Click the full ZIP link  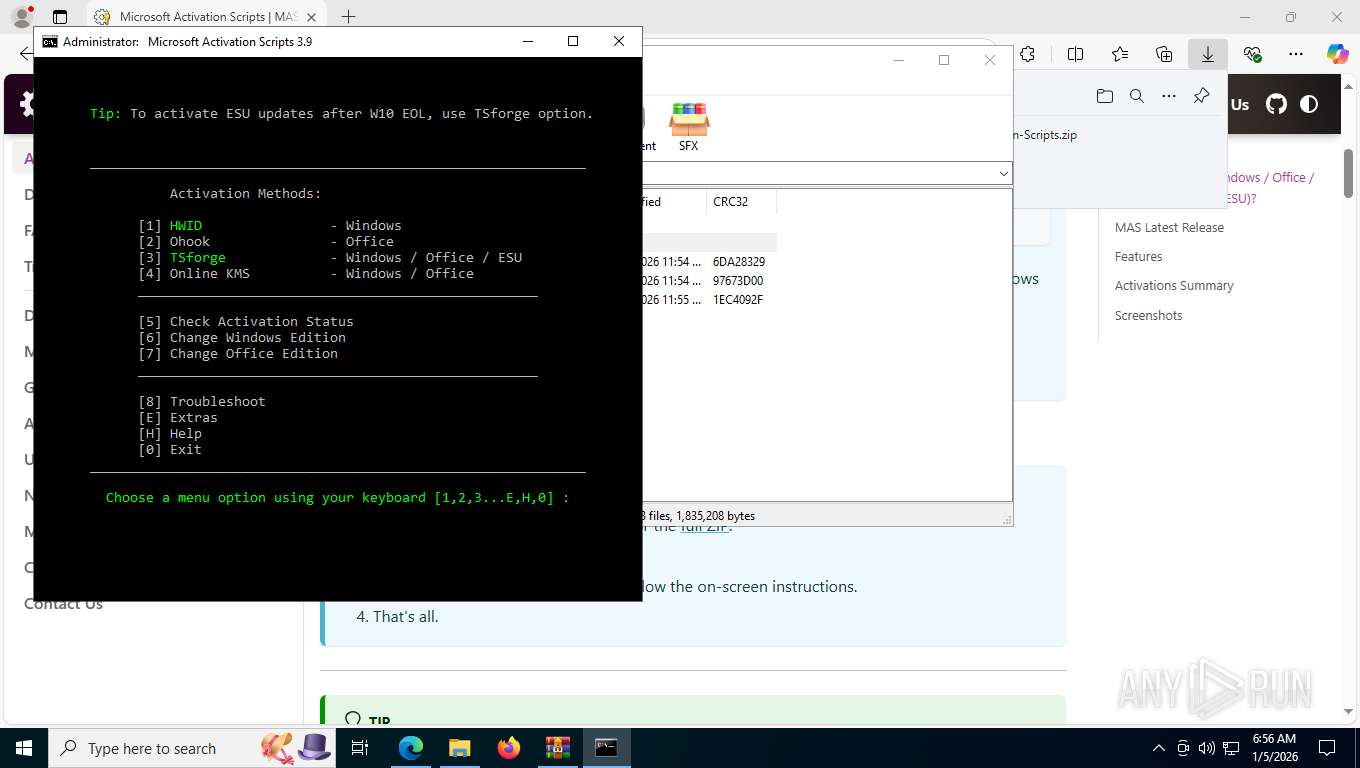pos(704,527)
